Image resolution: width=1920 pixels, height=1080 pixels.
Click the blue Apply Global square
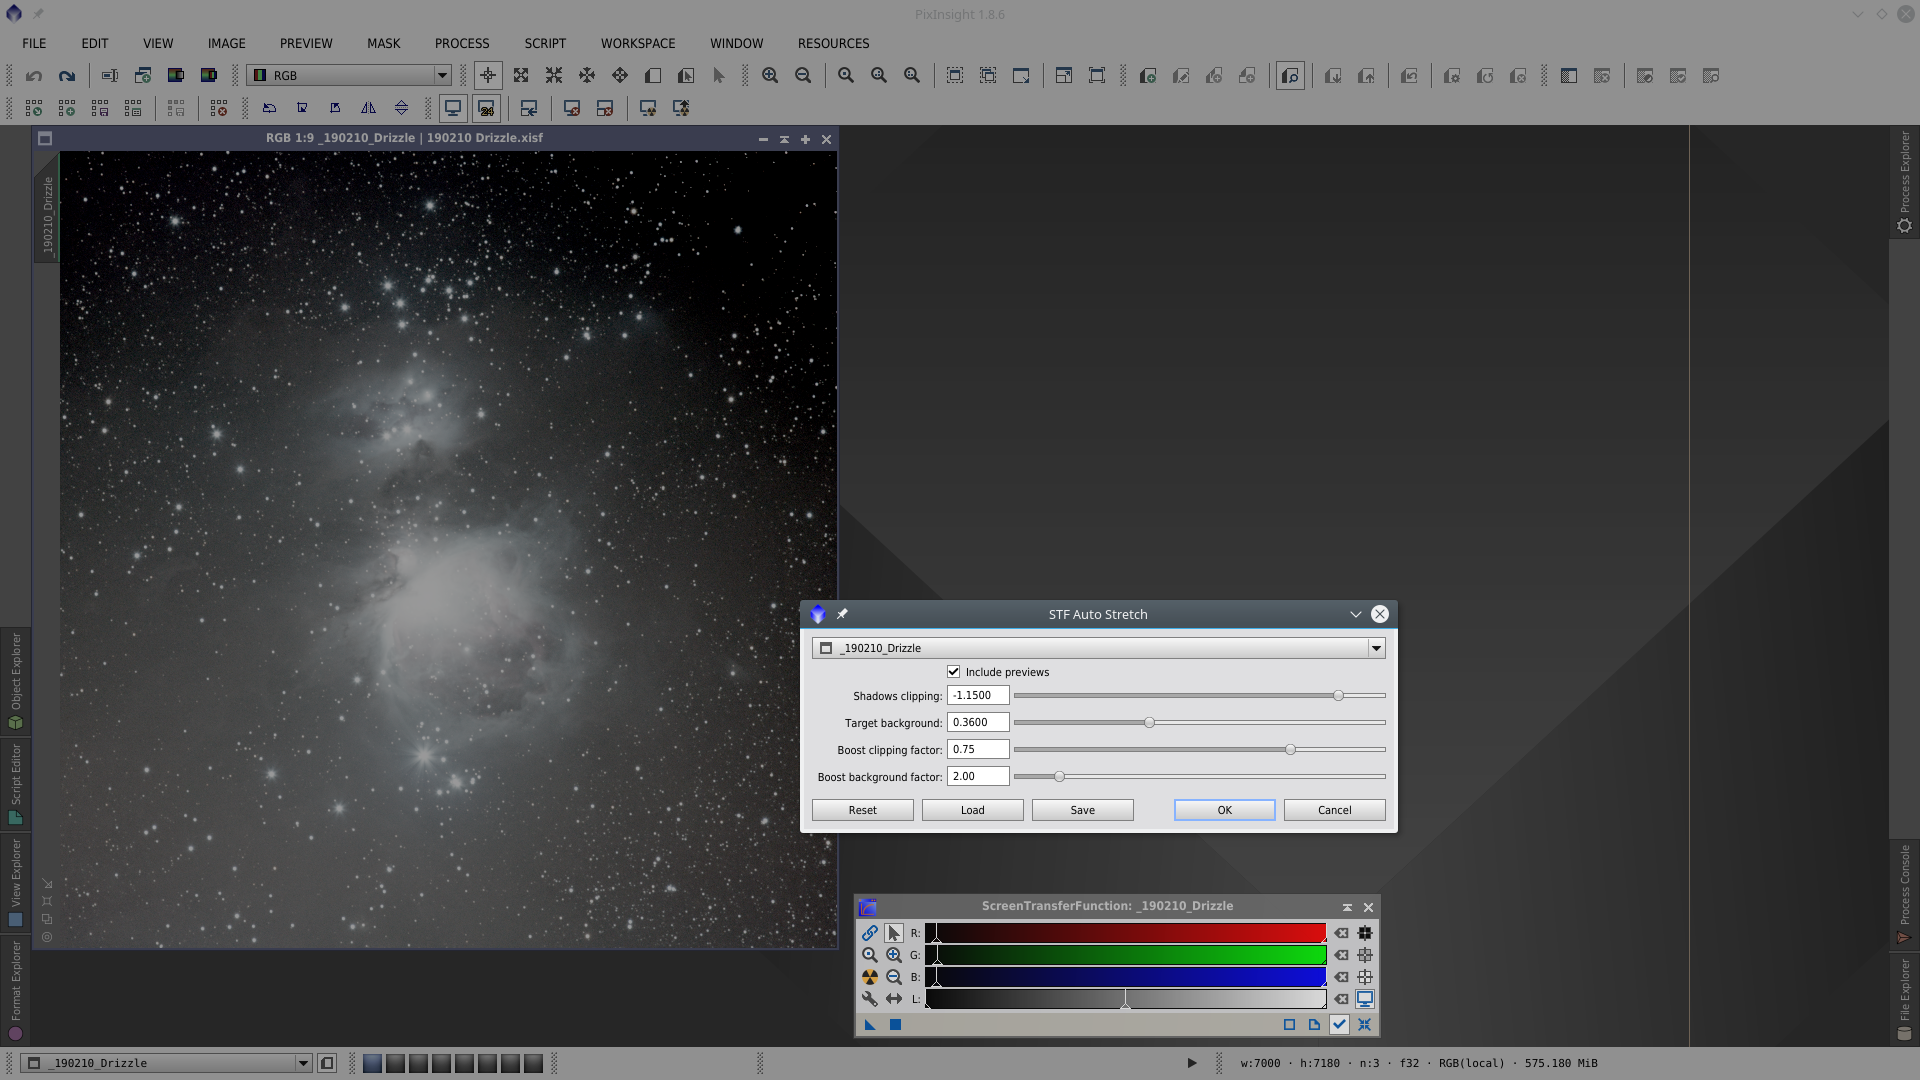(895, 1024)
